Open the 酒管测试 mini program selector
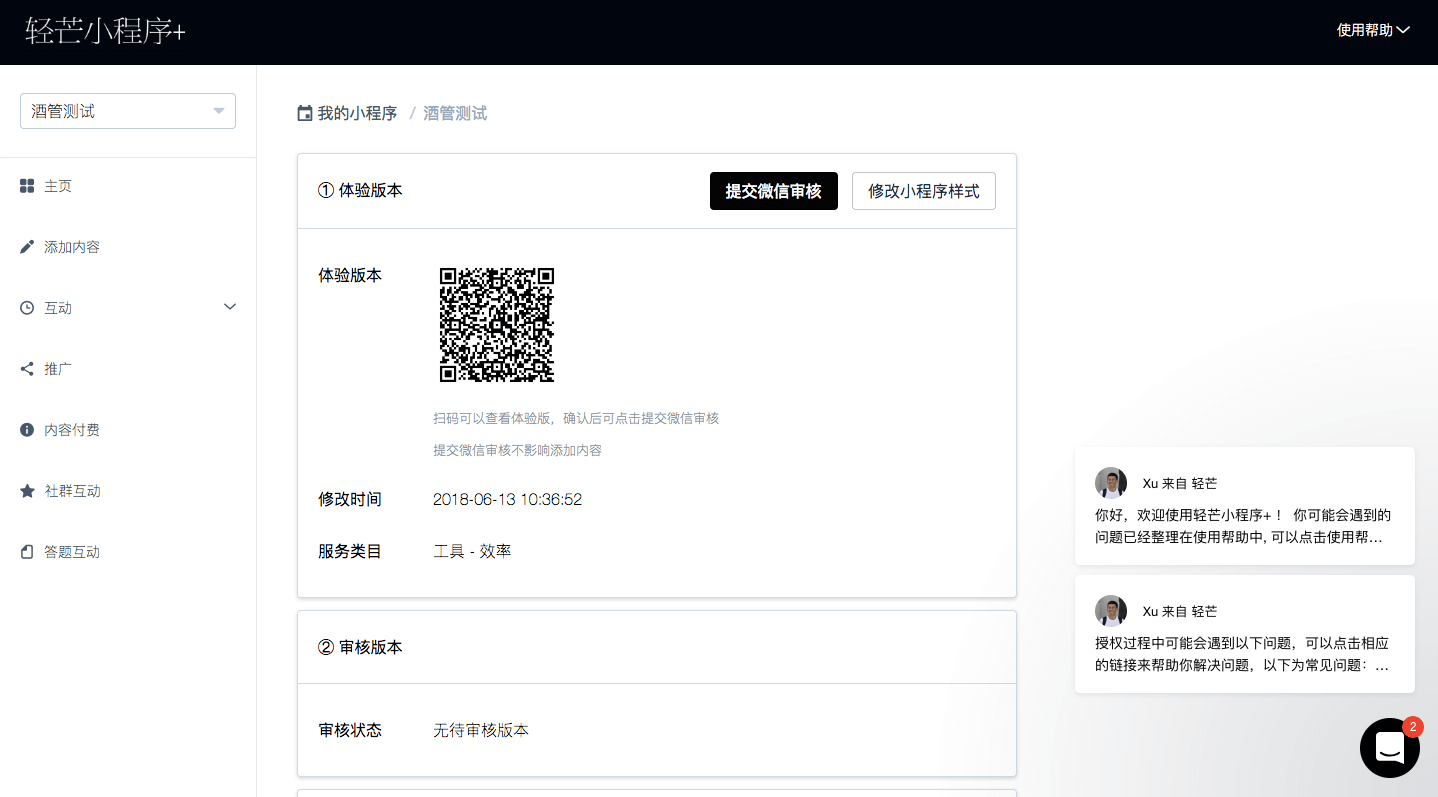Viewport: 1438px width, 797px height. pyautogui.click(x=128, y=111)
